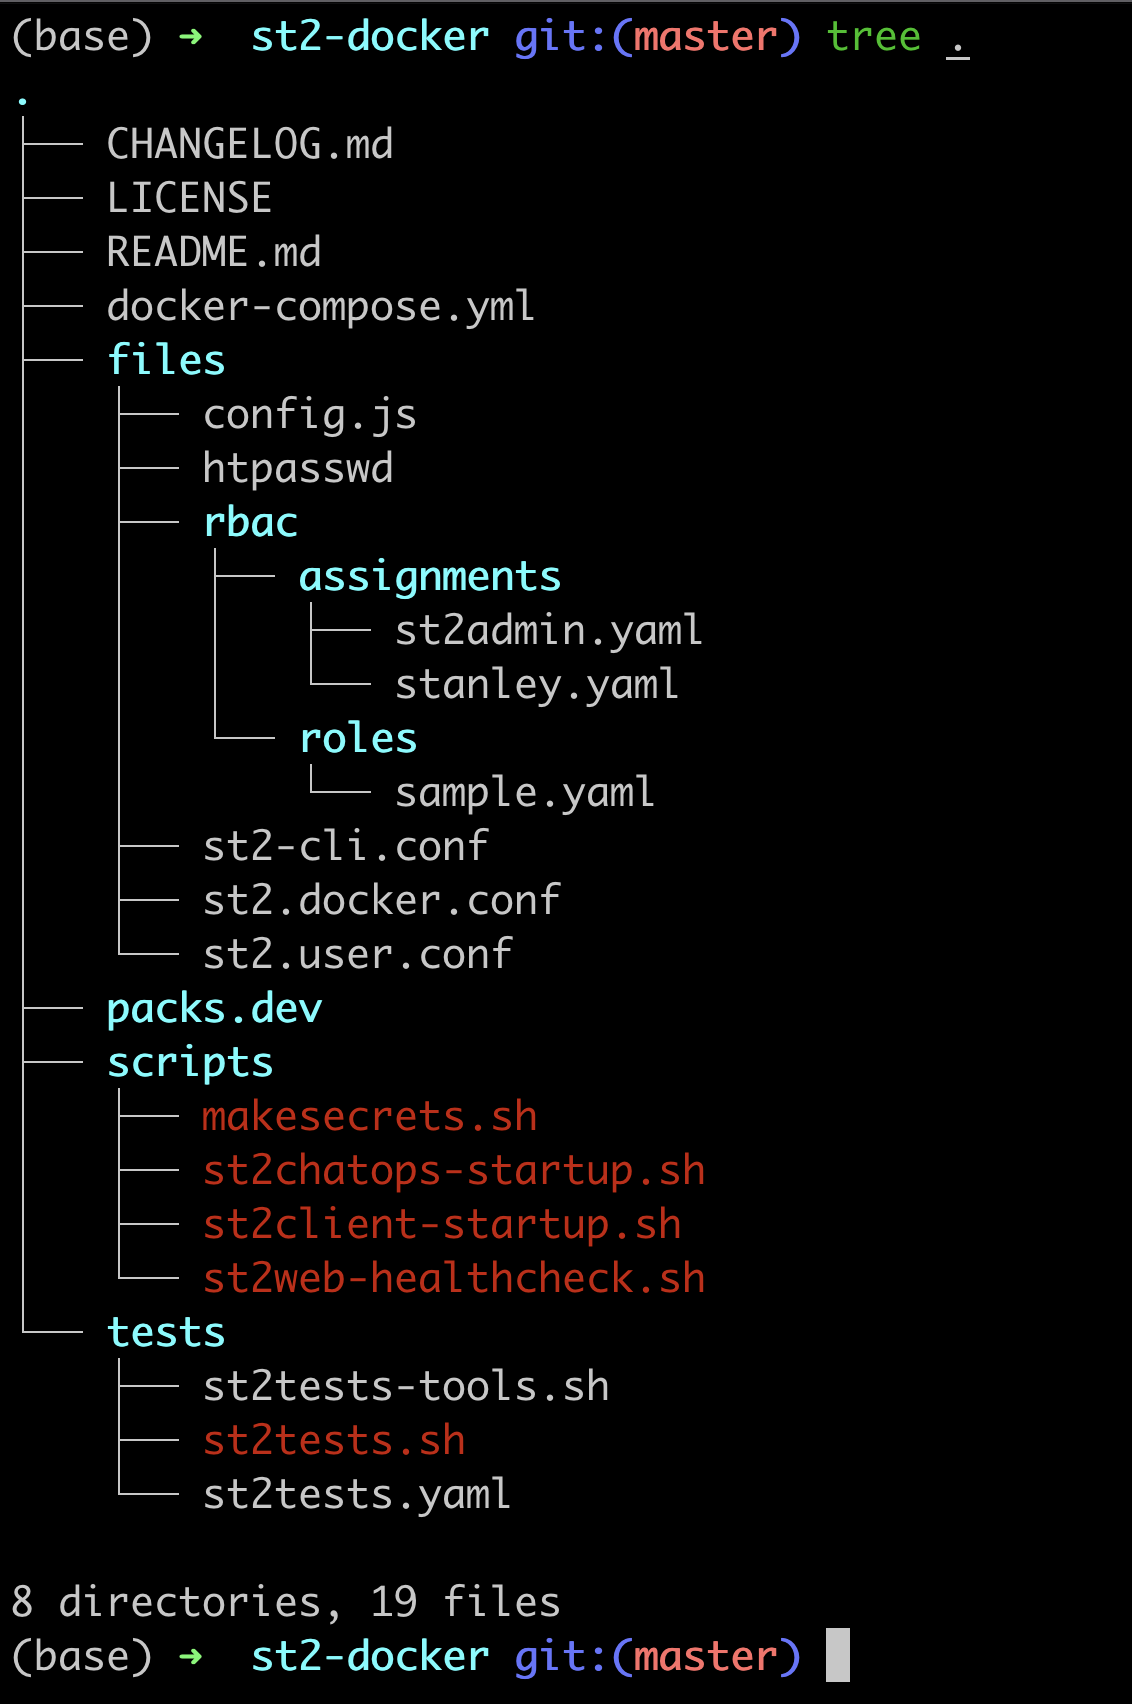Click README.md in the listing
The height and width of the screenshot is (1704, 1132).
(214, 252)
